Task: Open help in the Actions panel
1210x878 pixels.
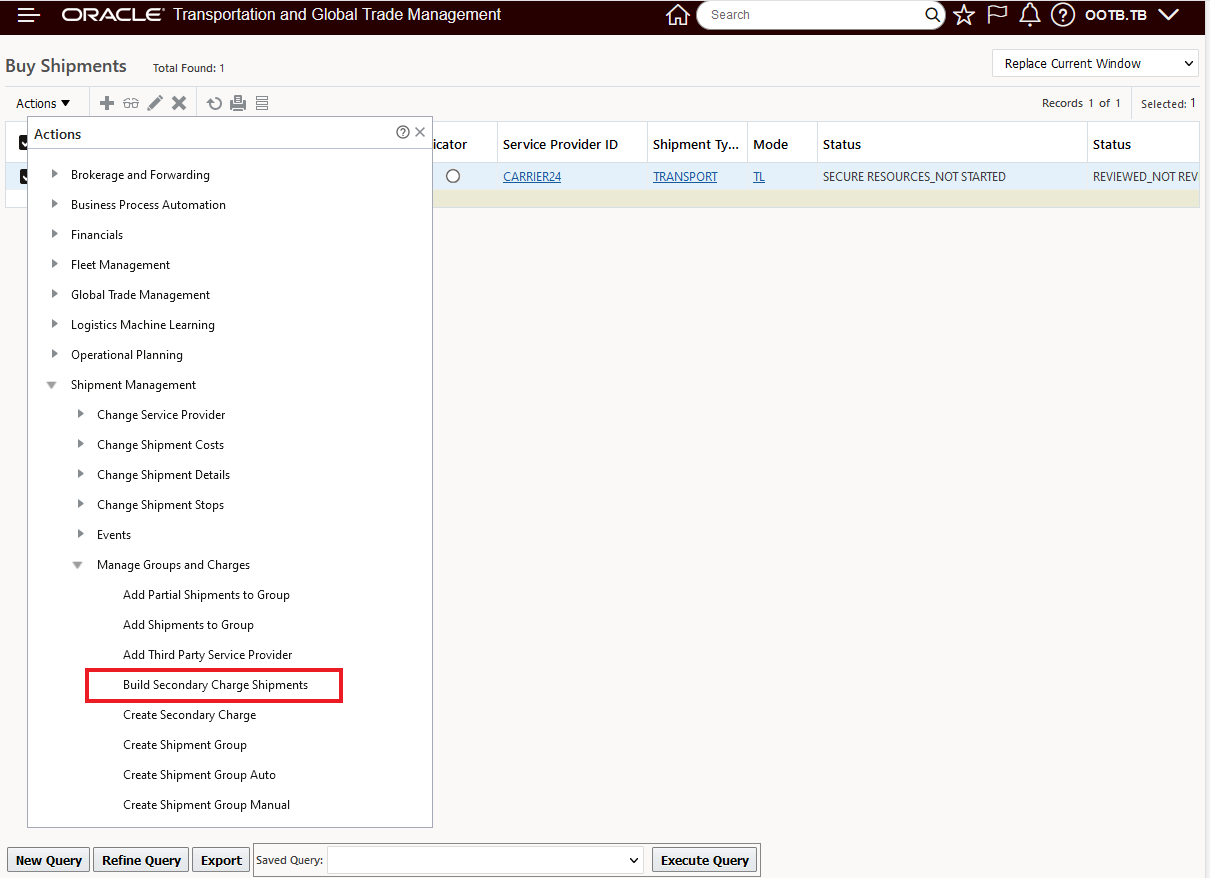Action: [403, 132]
